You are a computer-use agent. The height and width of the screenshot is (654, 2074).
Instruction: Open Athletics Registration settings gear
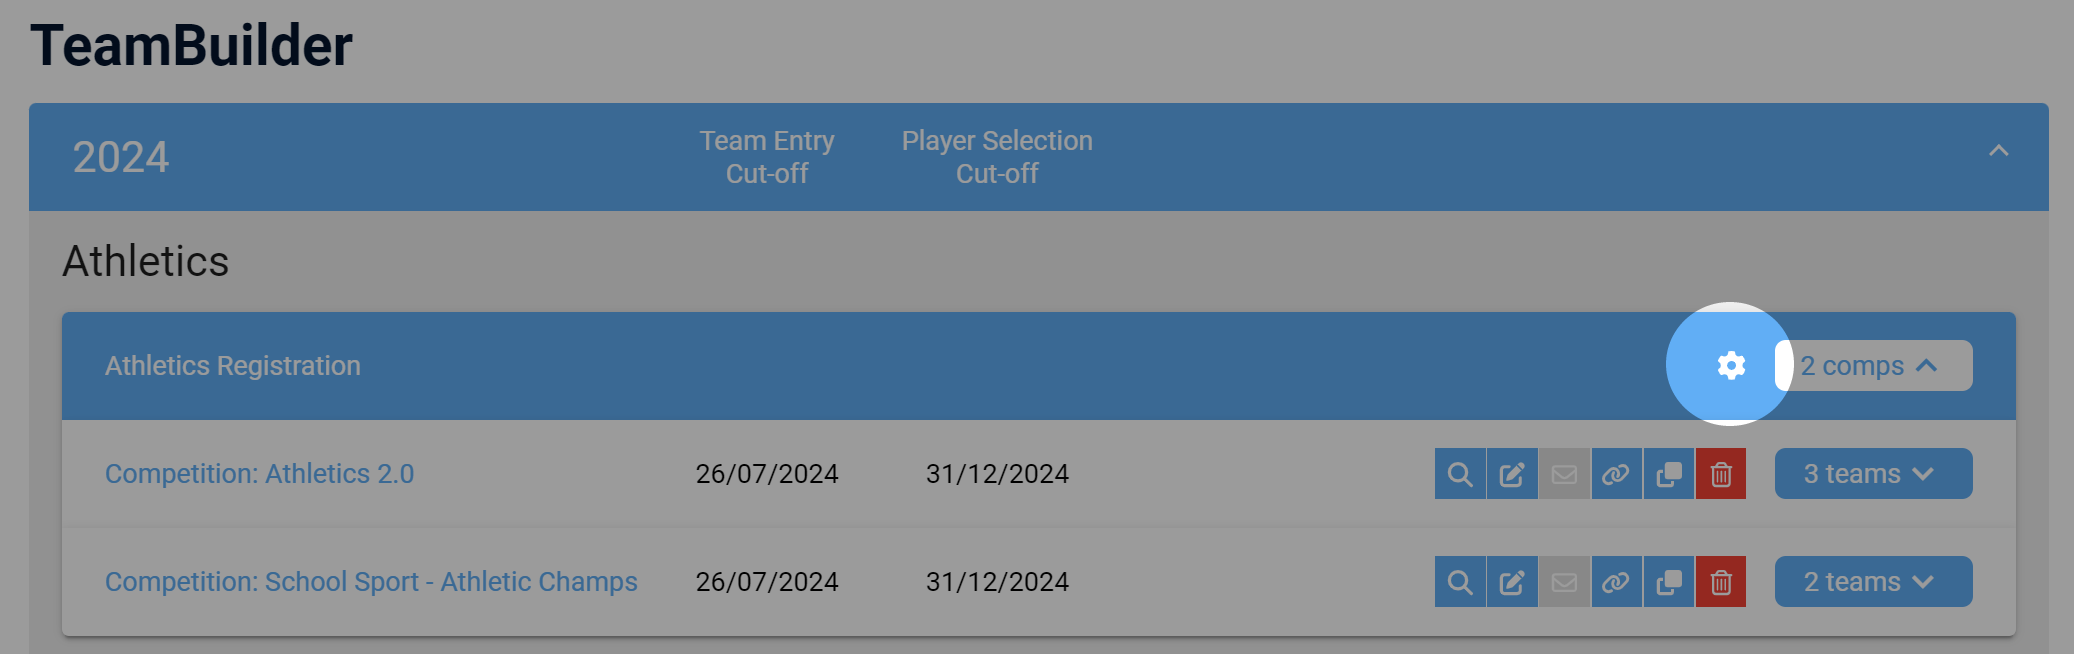coord(1731,365)
